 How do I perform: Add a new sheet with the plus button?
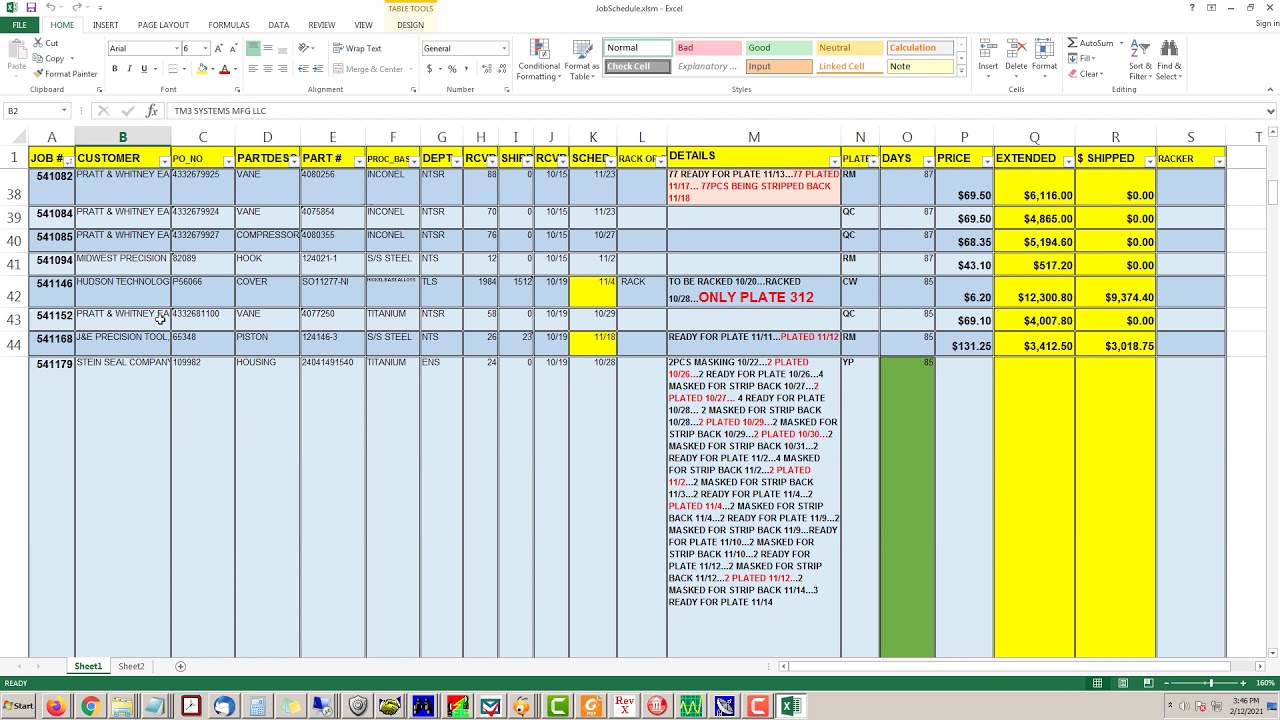[x=181, y=666]
